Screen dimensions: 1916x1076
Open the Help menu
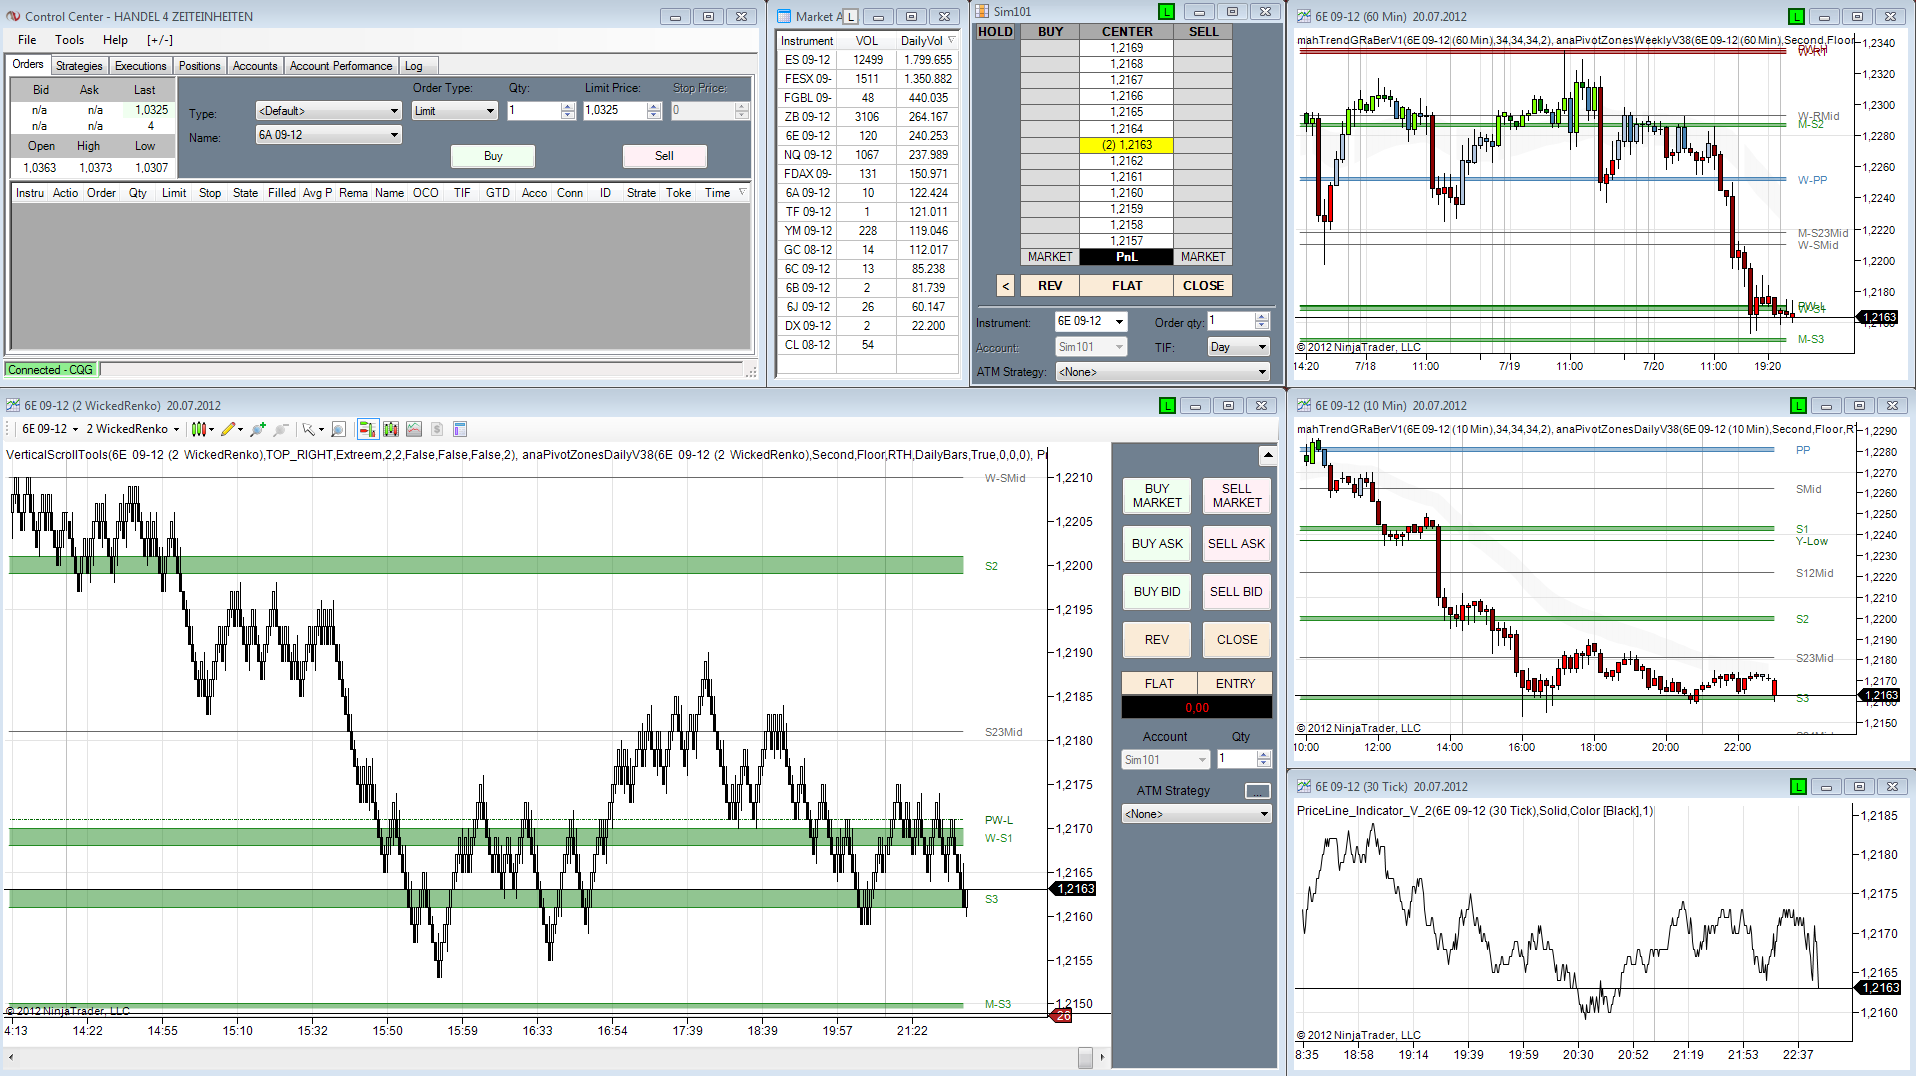click(x=115, y=40)
